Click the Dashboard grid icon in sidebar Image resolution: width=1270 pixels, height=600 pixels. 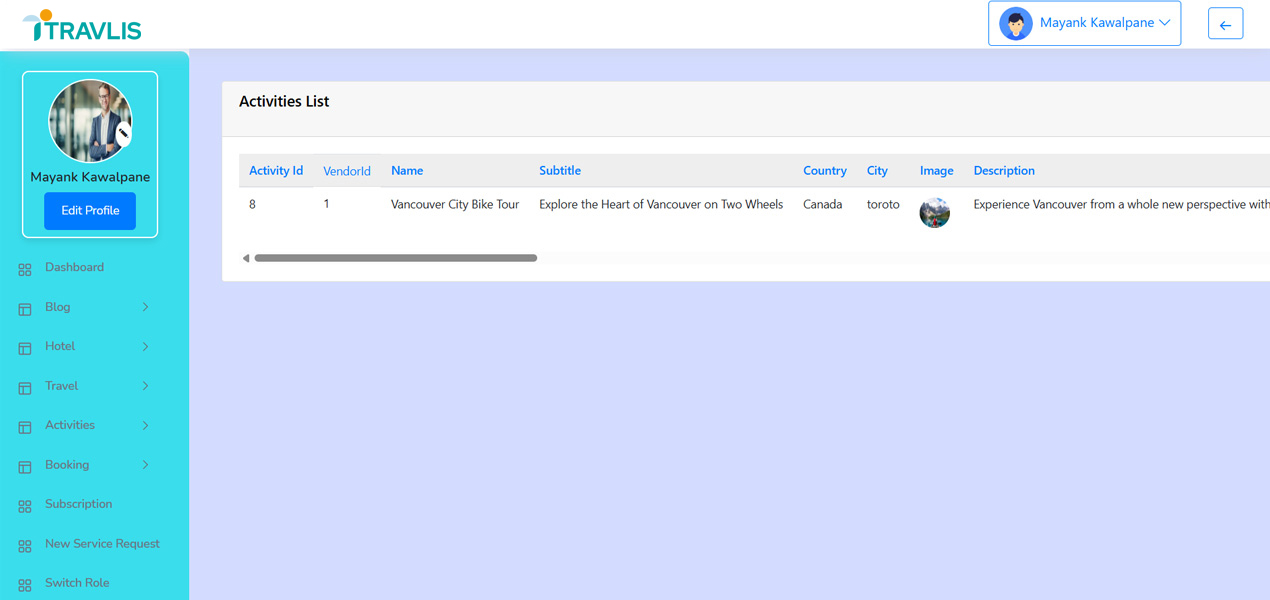point(25,269)
